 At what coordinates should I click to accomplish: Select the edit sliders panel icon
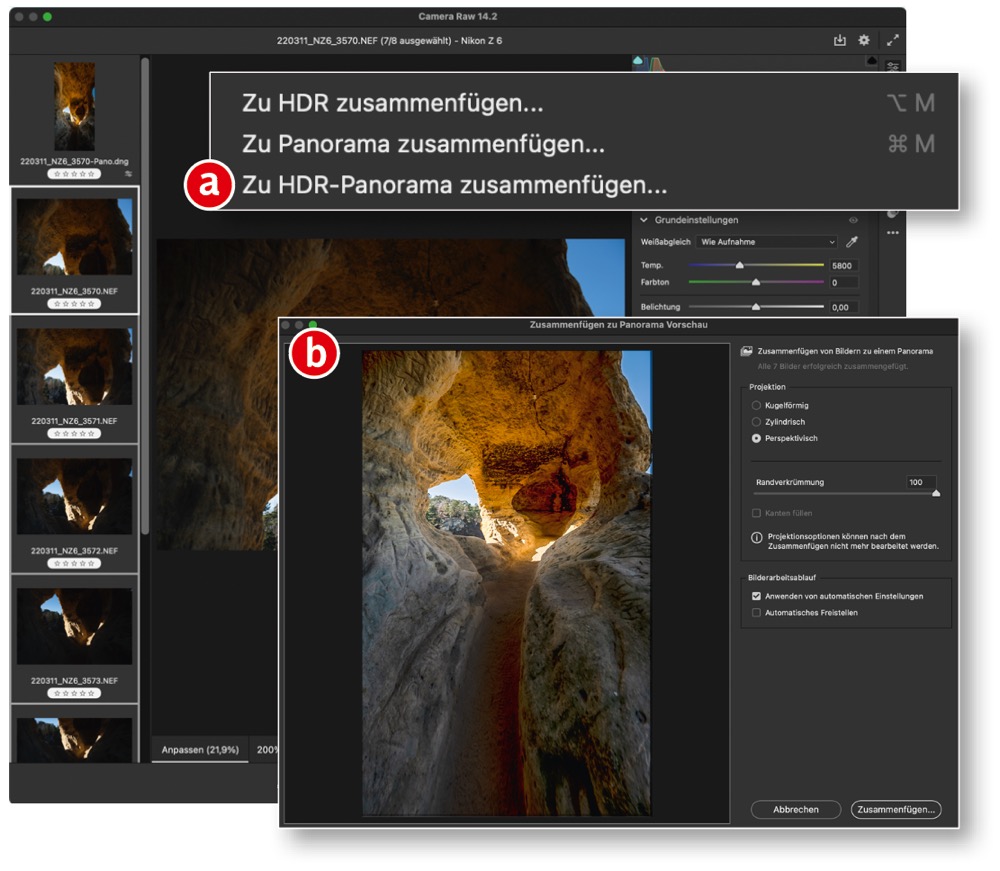click(x=892, y=66)
